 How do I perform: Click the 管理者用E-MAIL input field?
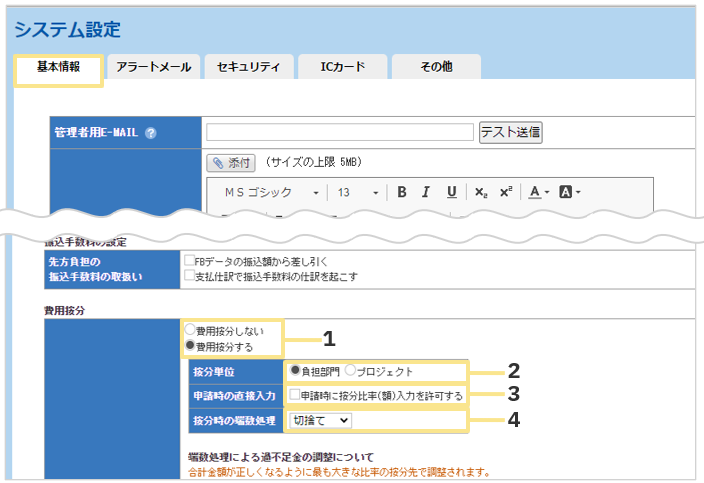(339, 132)
